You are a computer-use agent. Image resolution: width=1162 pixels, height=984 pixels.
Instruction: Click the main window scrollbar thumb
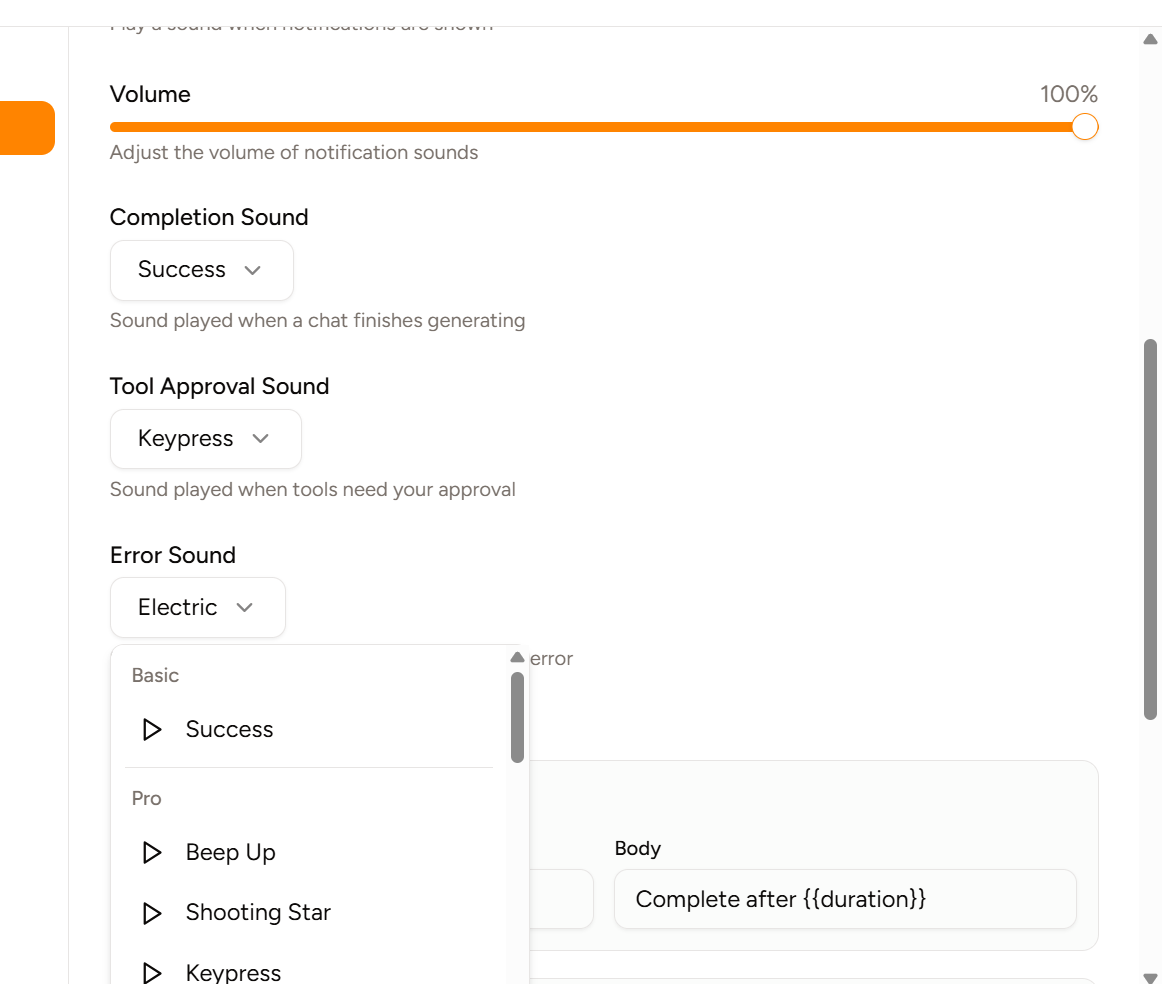click(1150, 530)
